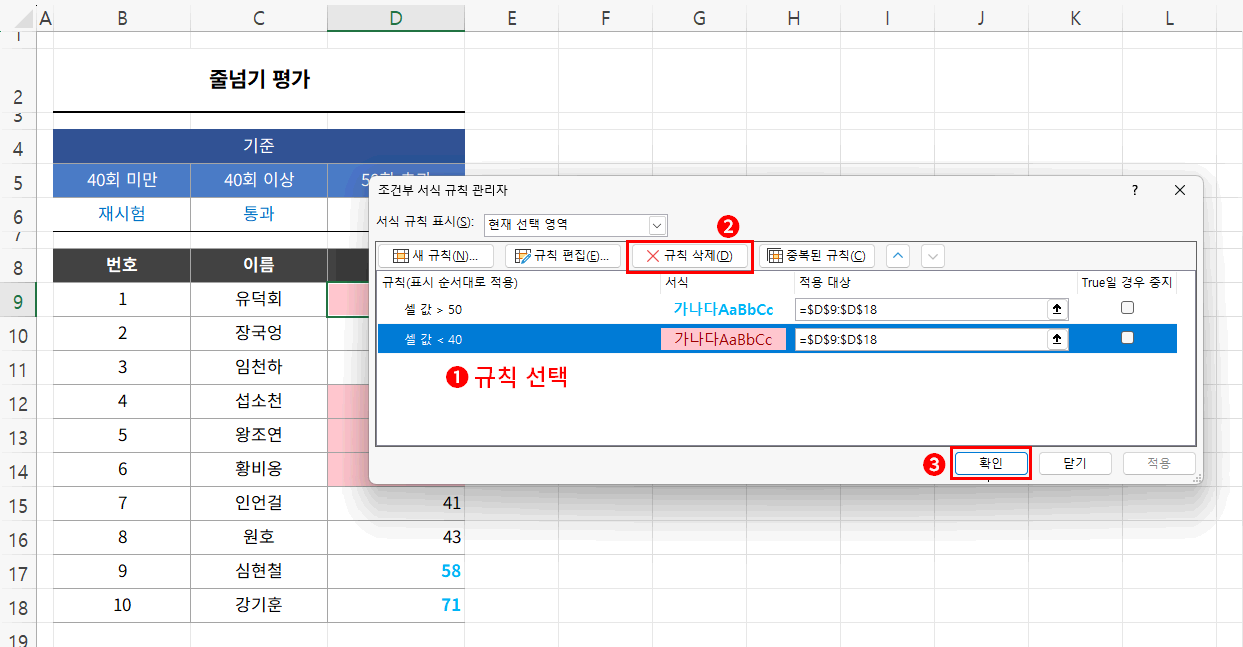The image size is (1243, 647).
Task: Click the 번호 column header cell
Action: pyautogui.click(x=122, y=265)
